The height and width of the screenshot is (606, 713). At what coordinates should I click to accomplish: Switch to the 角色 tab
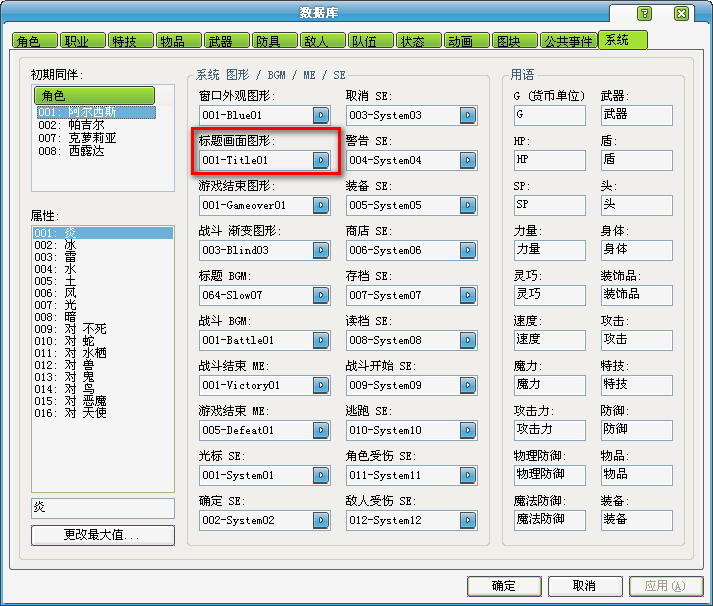coord(35,41)
